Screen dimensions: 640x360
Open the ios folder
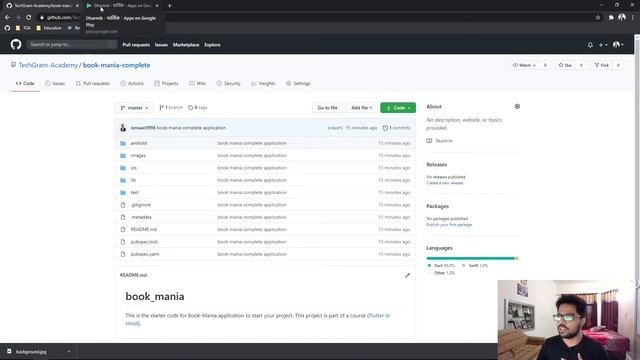(x=133, y=168)
